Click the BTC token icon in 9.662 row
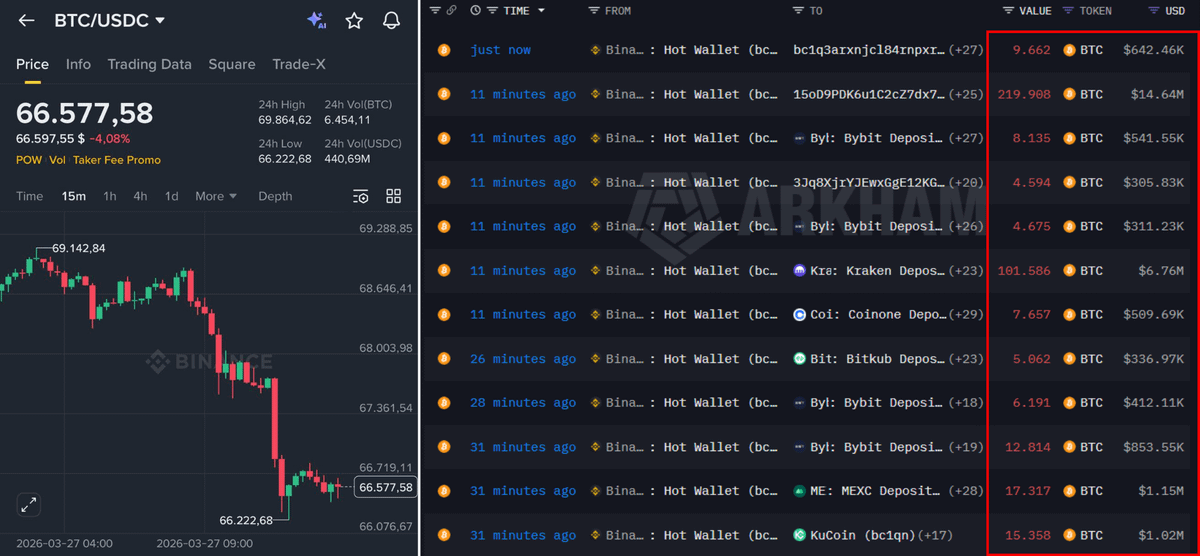 pos(1069,50)
